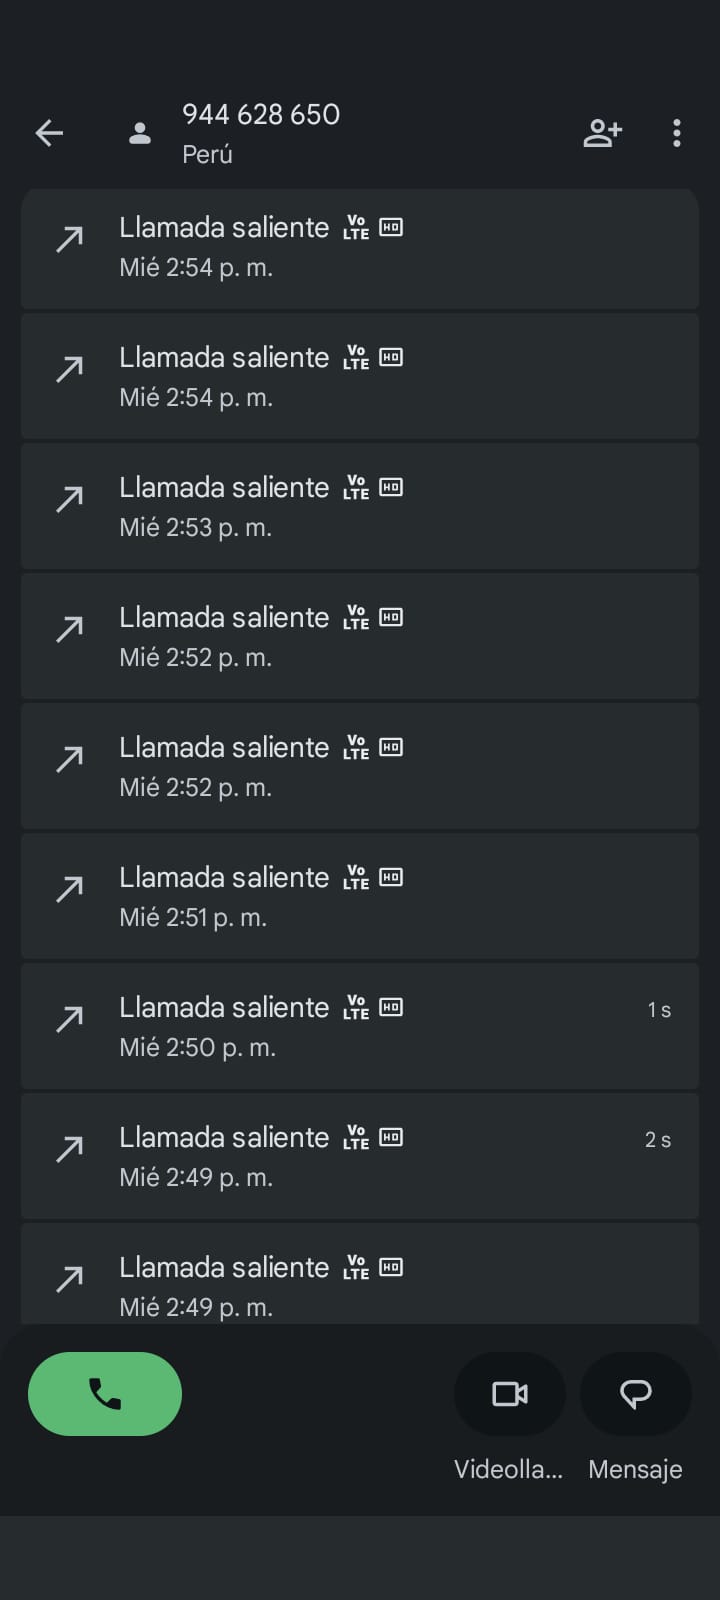Tap the first Mié 2:54 outgoing call

coord(360,248)
